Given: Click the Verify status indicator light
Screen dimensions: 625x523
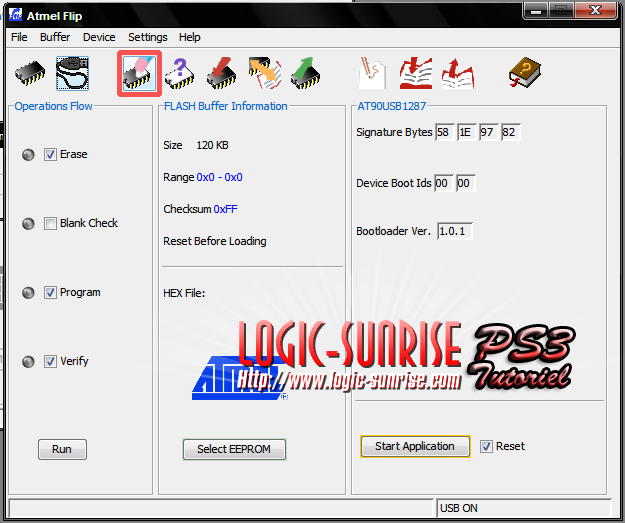Looking at the screenshot, I should click(28, 362).
